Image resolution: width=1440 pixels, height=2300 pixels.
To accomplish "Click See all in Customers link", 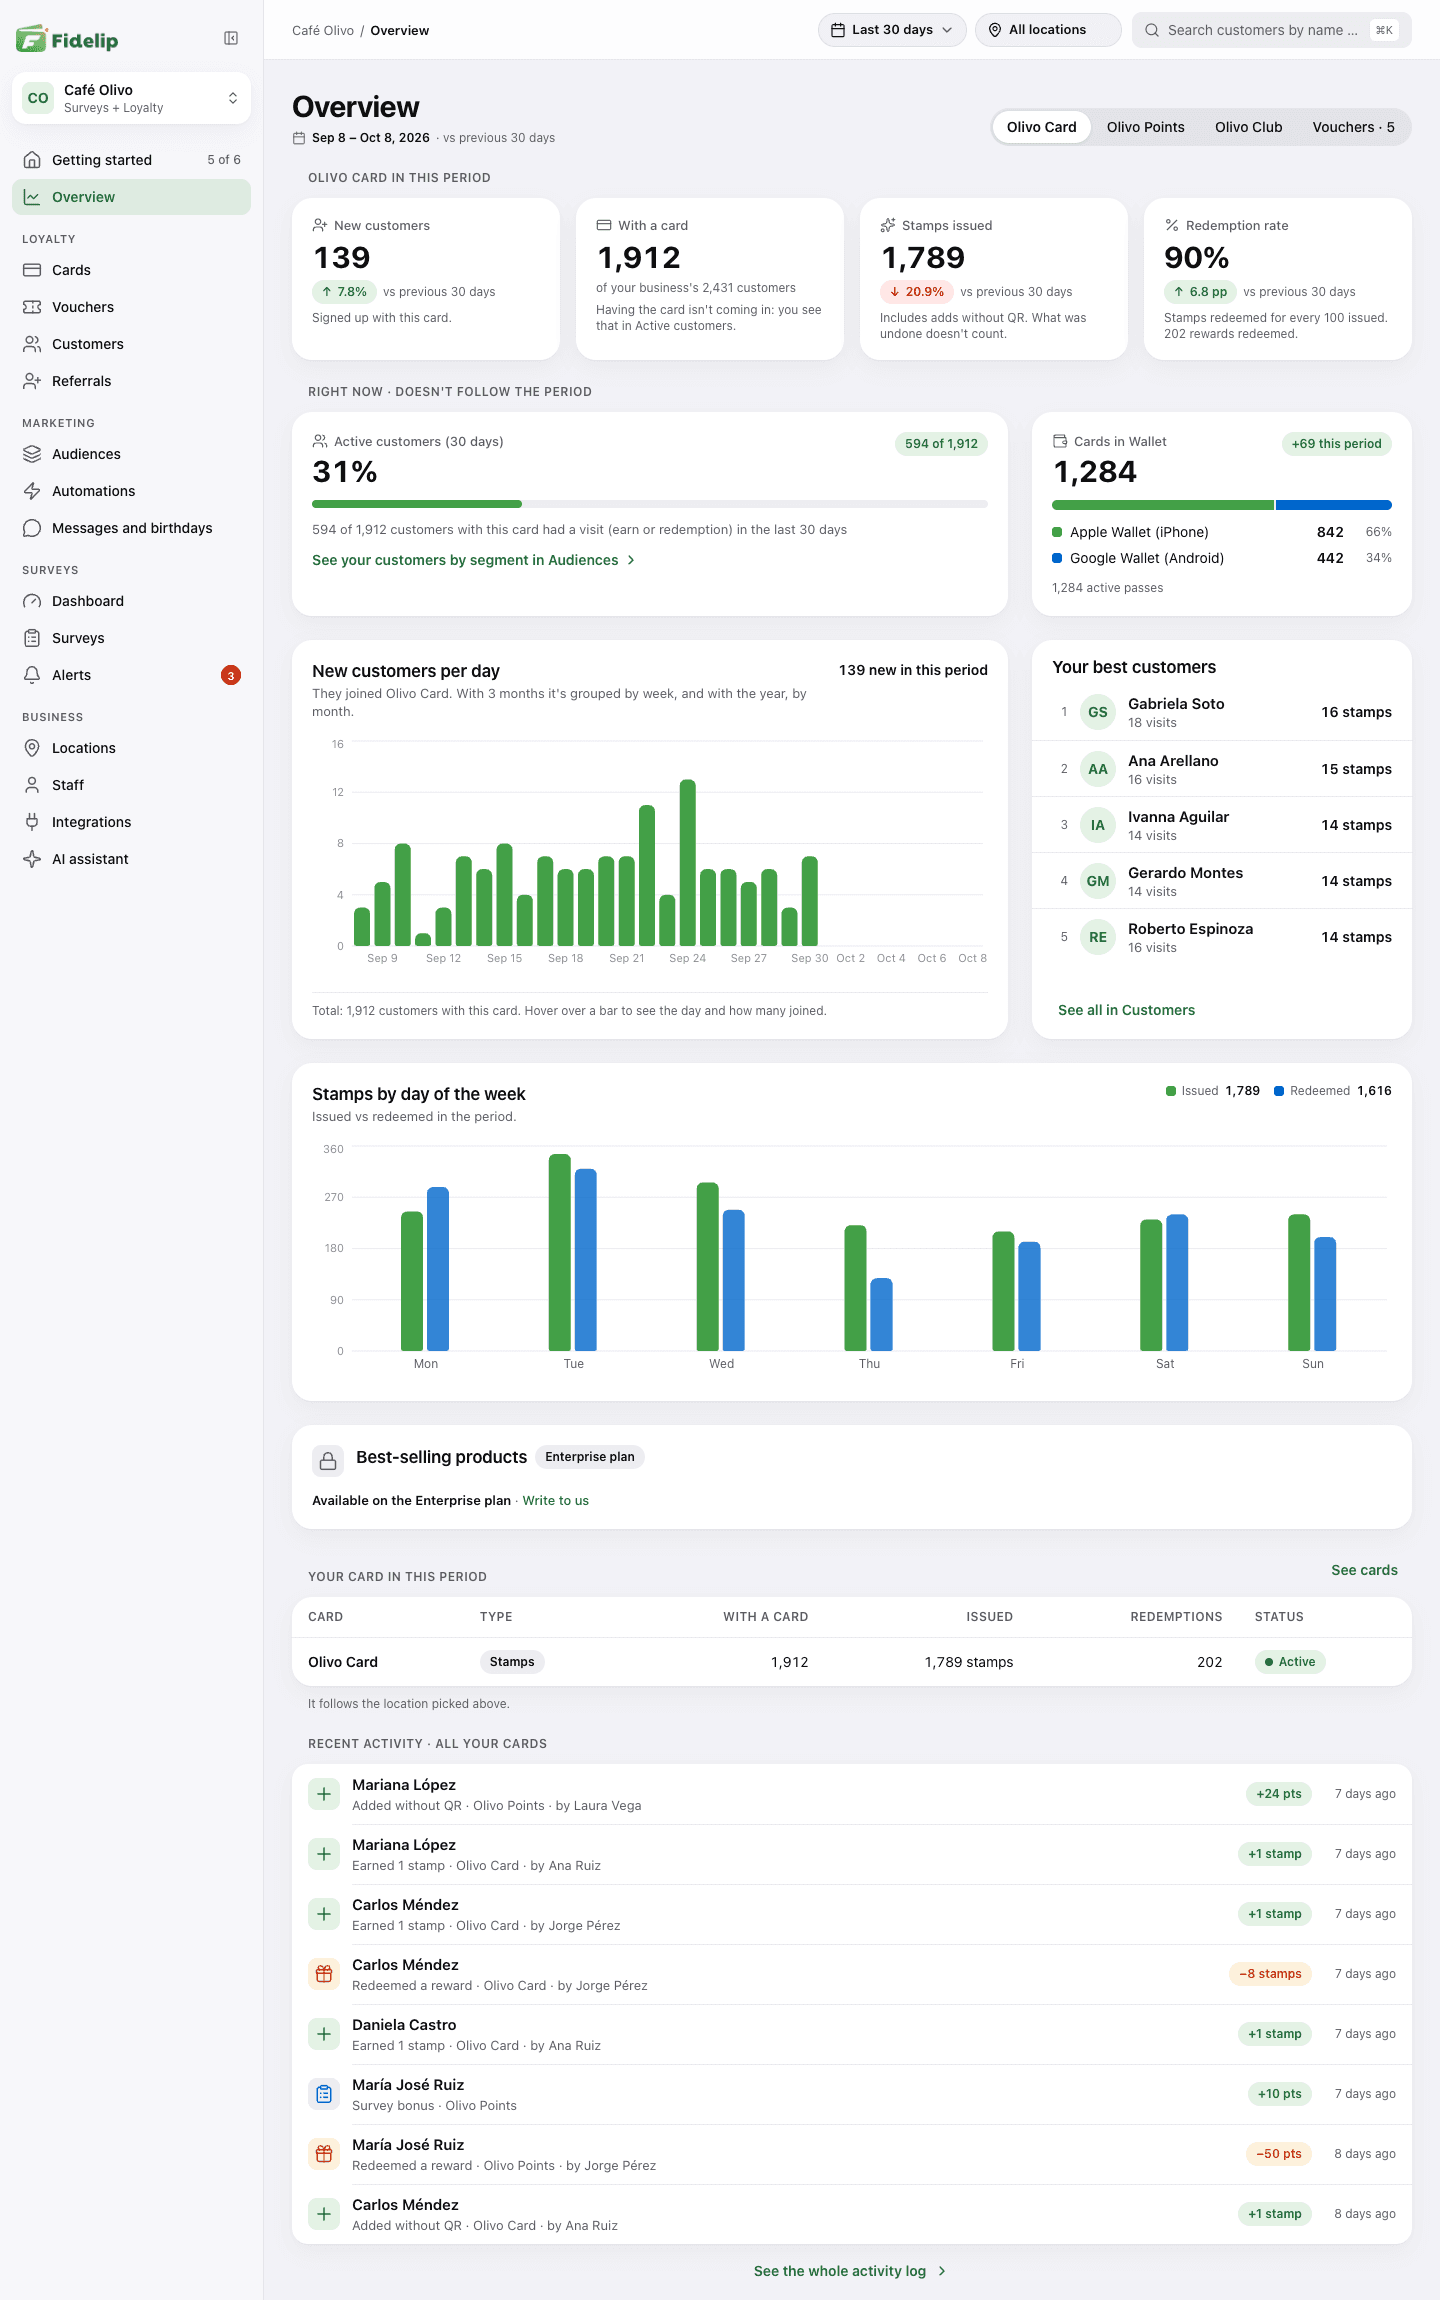I will (x=1126, y=1010).
